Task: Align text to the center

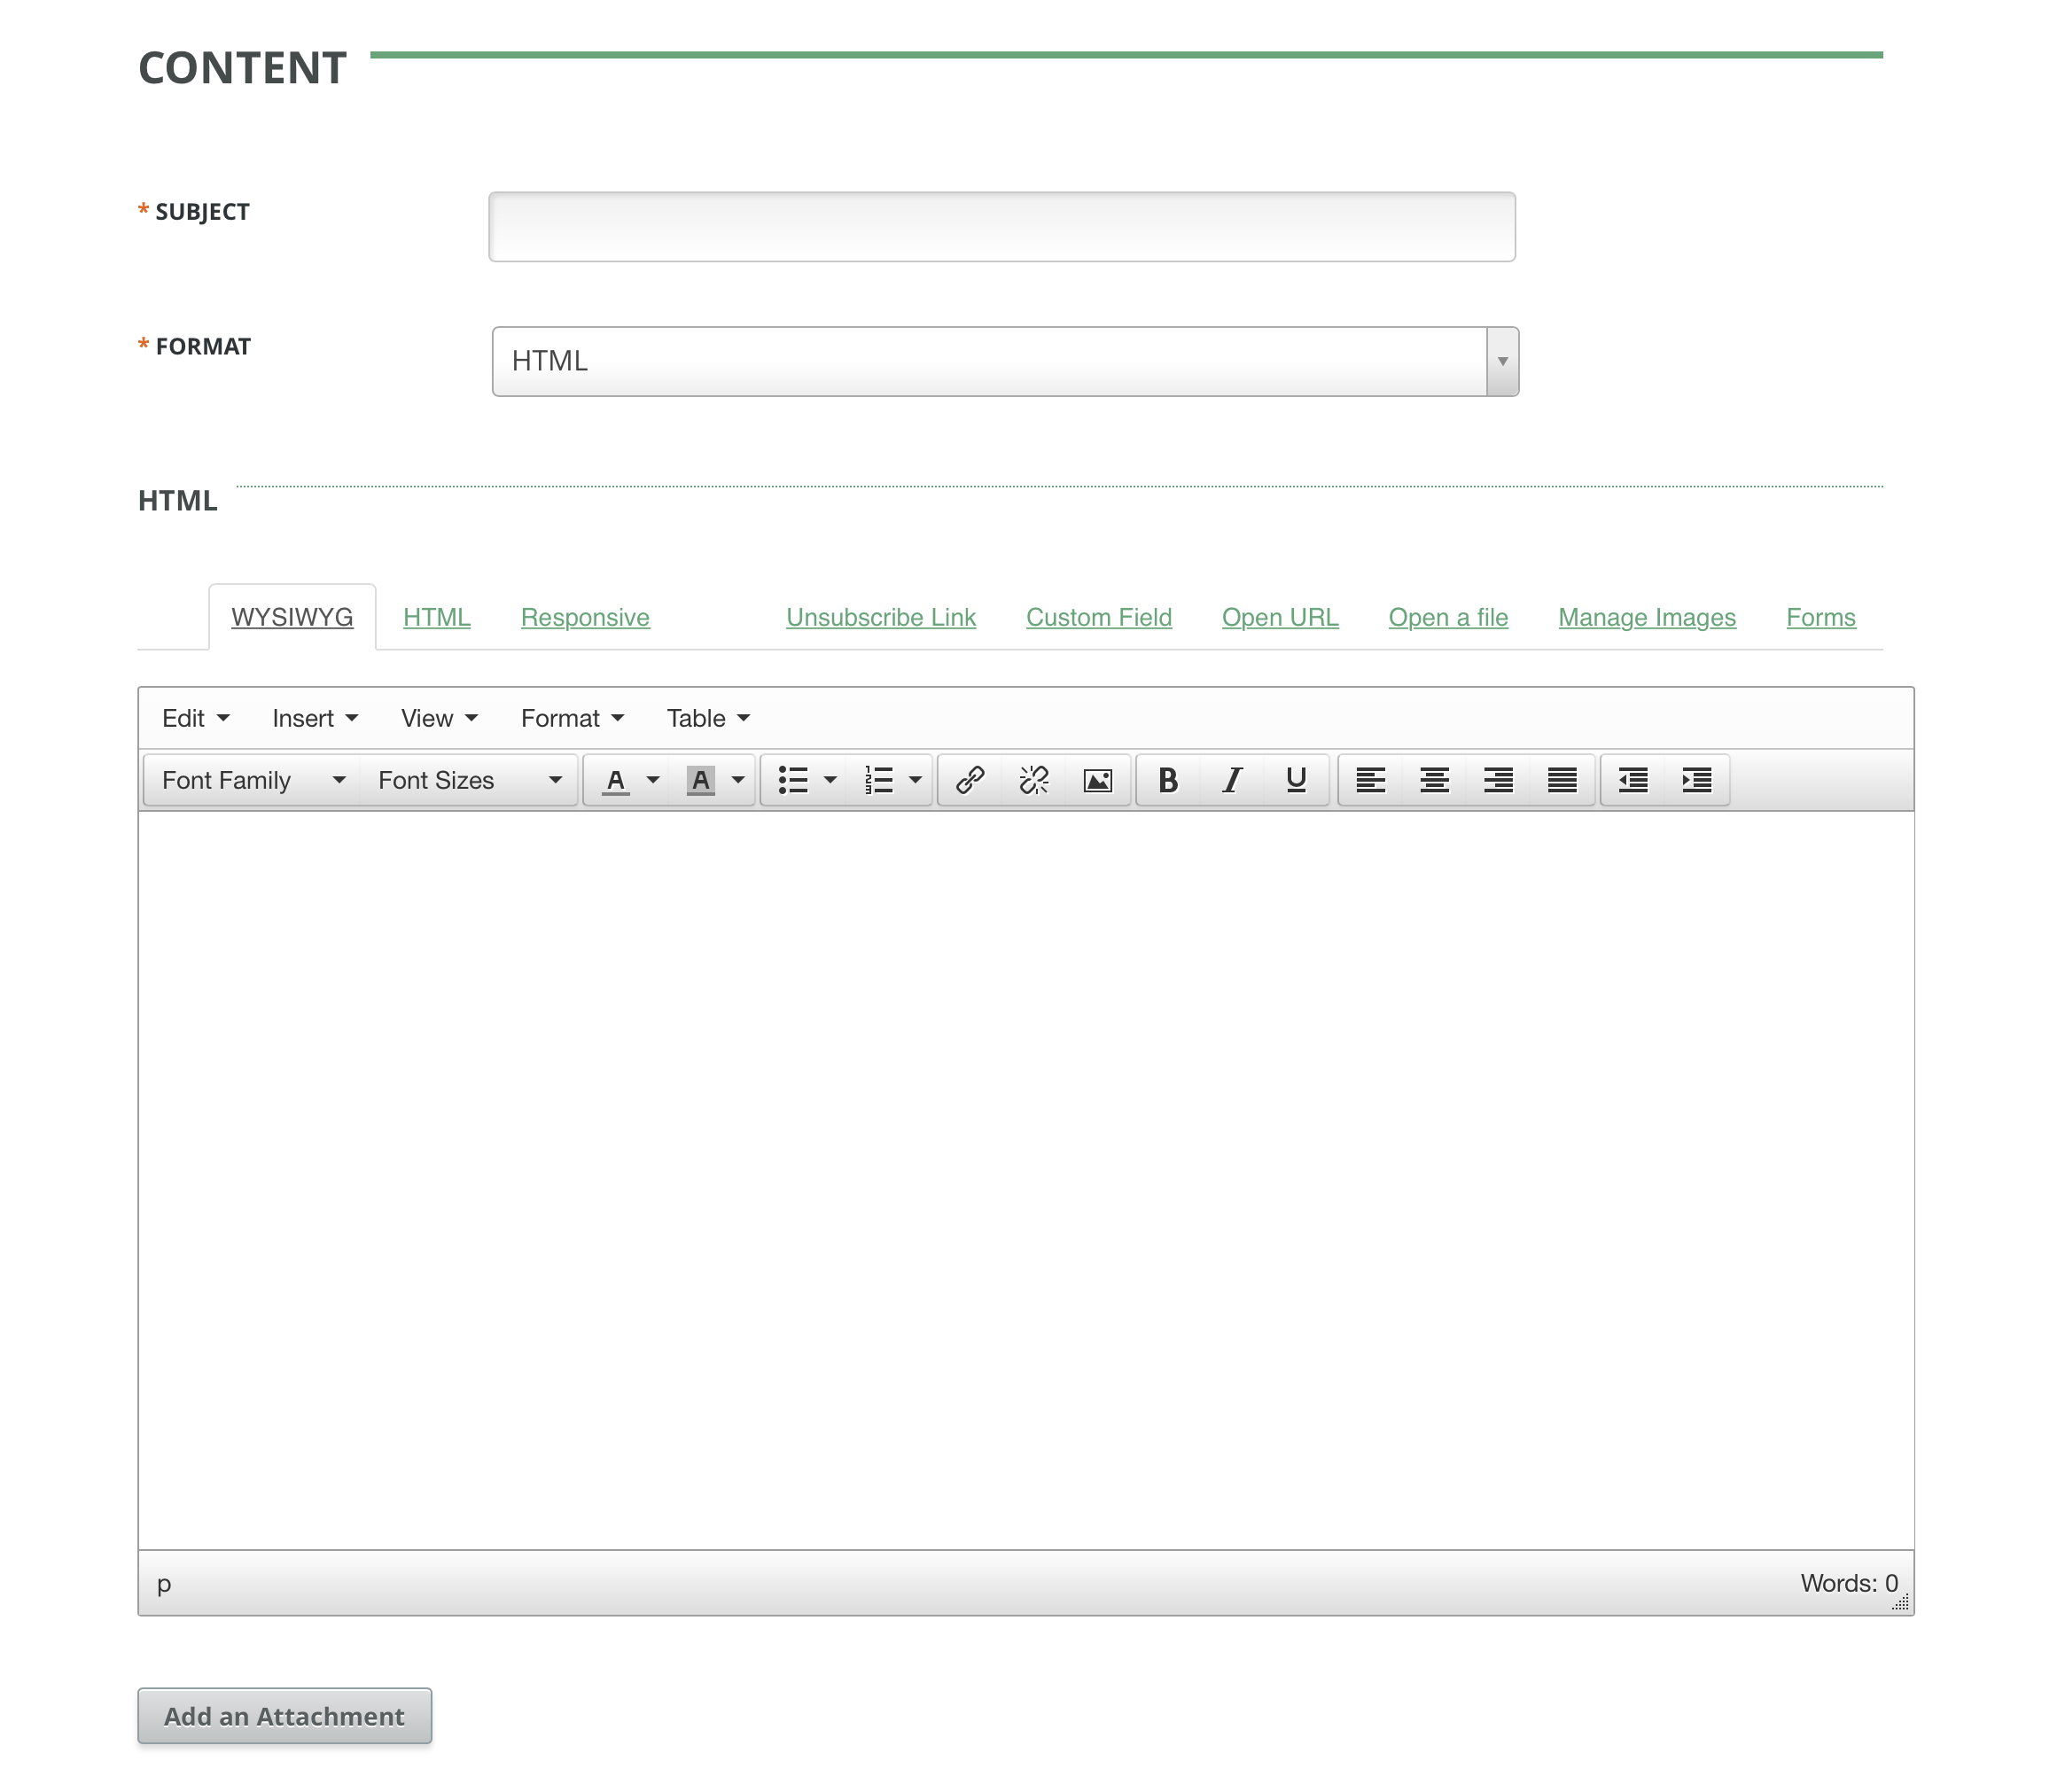Action: coord(1433,780)
